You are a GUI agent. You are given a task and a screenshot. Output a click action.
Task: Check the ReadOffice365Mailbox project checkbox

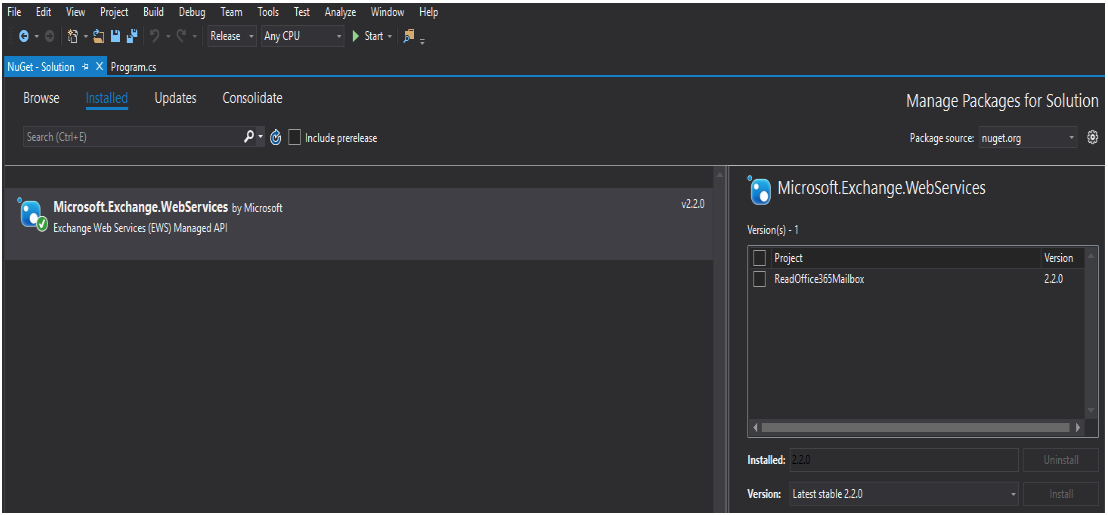coord(760,279)
